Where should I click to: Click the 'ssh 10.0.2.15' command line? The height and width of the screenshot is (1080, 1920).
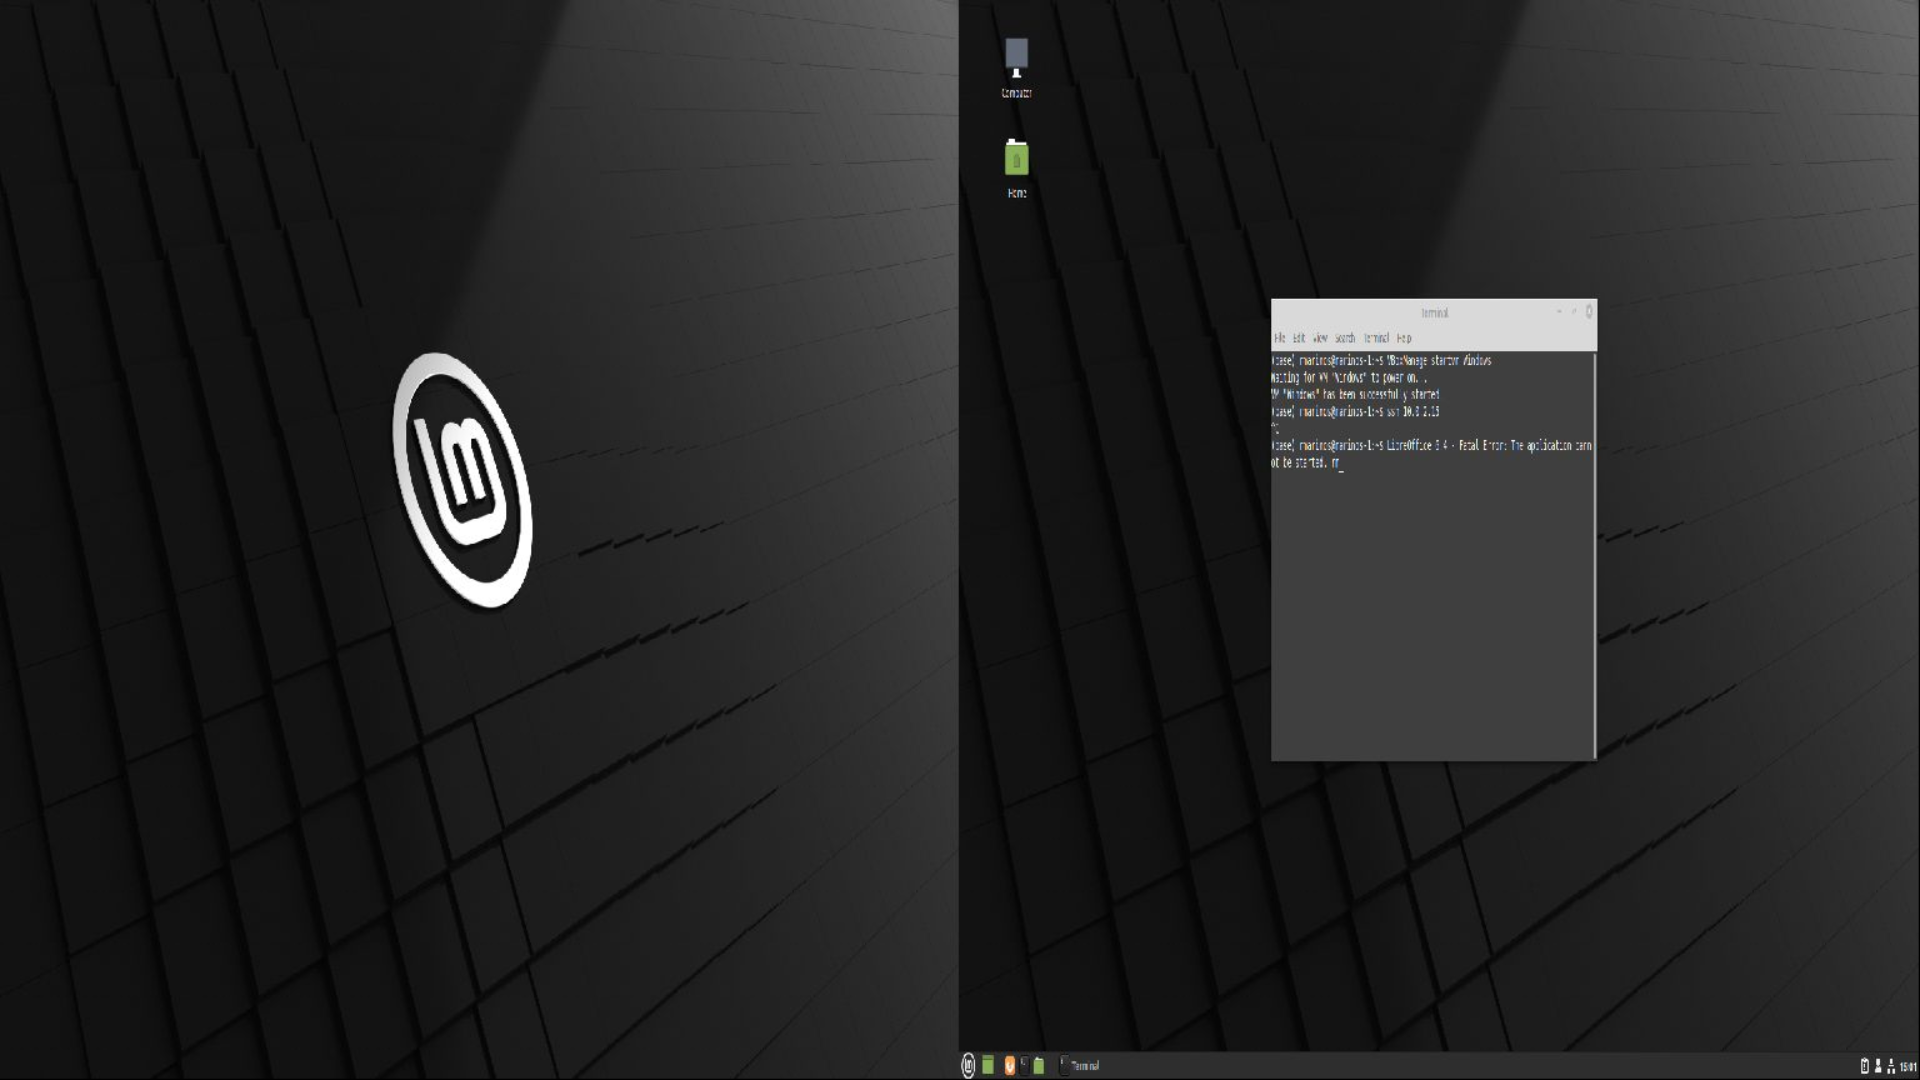(x=1355, y=412)
